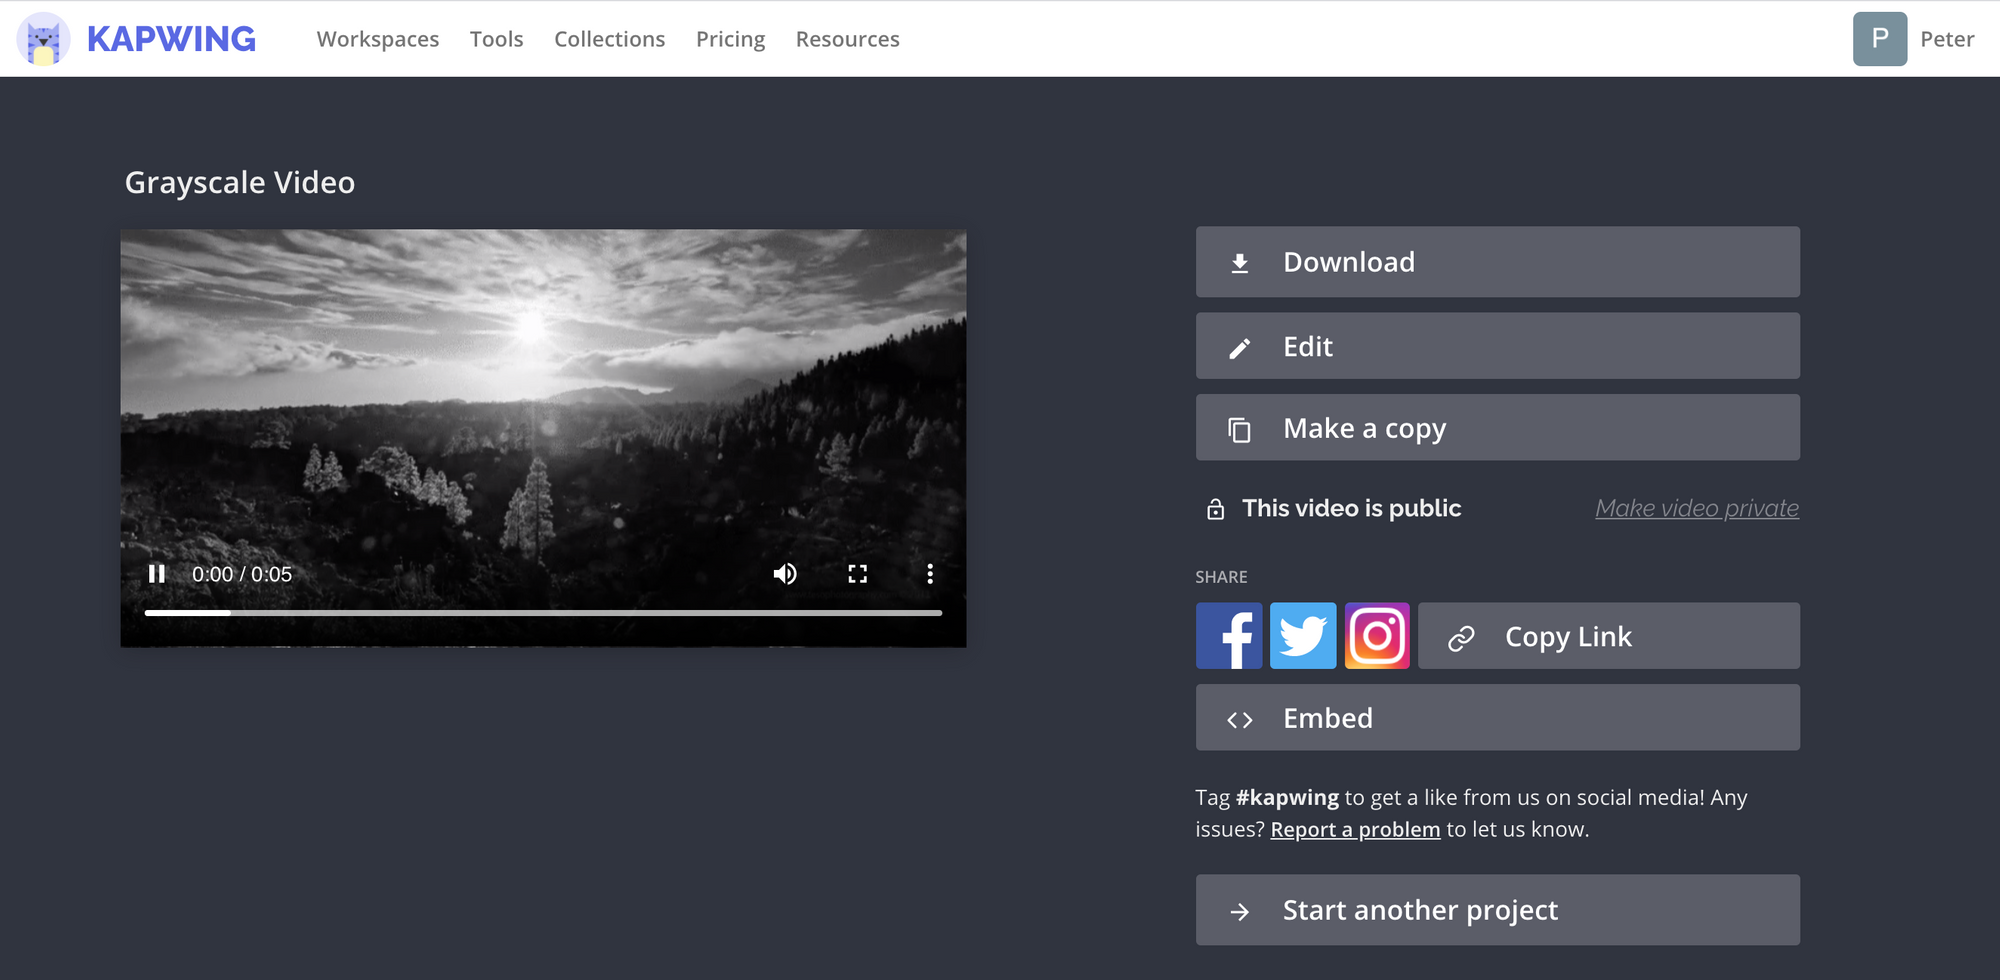Go to the Pricing page
This screenshot has width=2000, height=980.
pyautogui.click(x=730, y=39)
